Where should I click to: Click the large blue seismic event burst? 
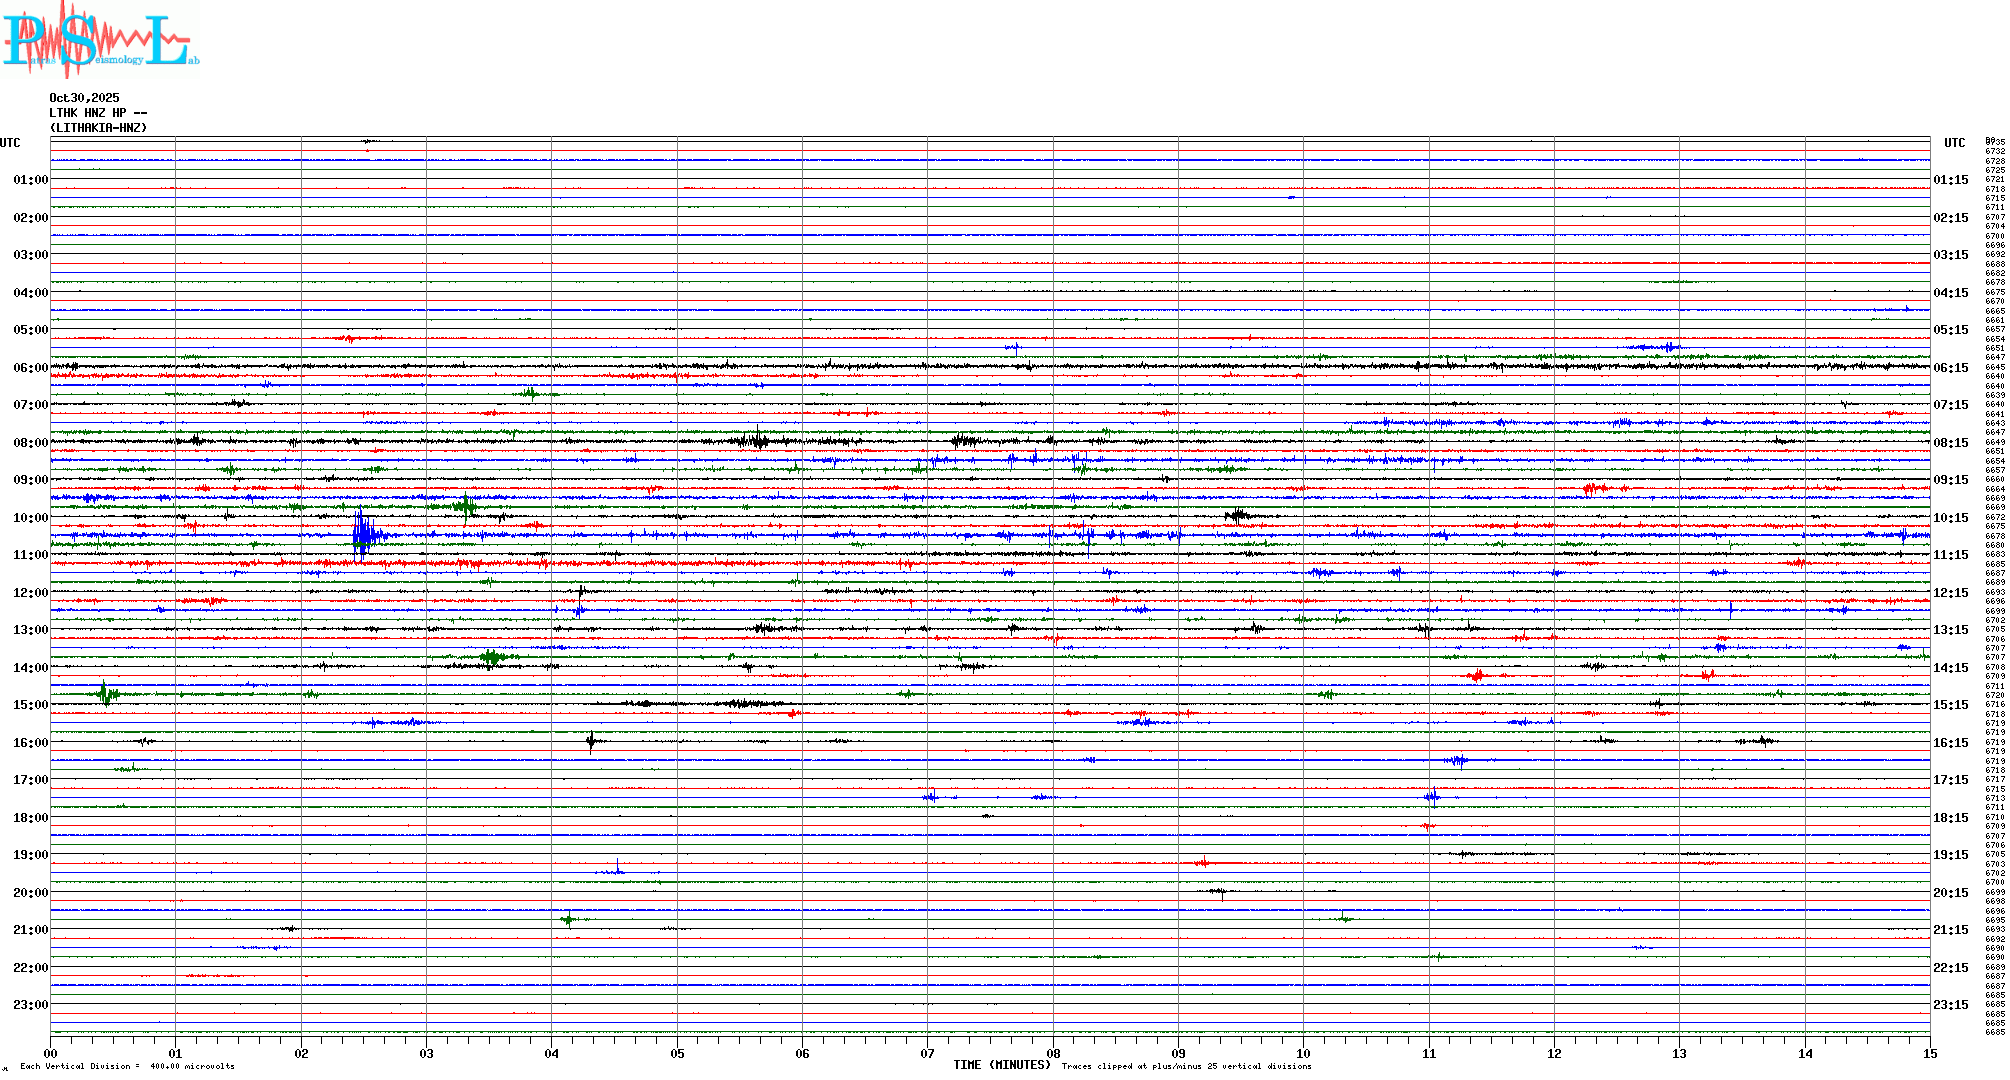point(364,535)
